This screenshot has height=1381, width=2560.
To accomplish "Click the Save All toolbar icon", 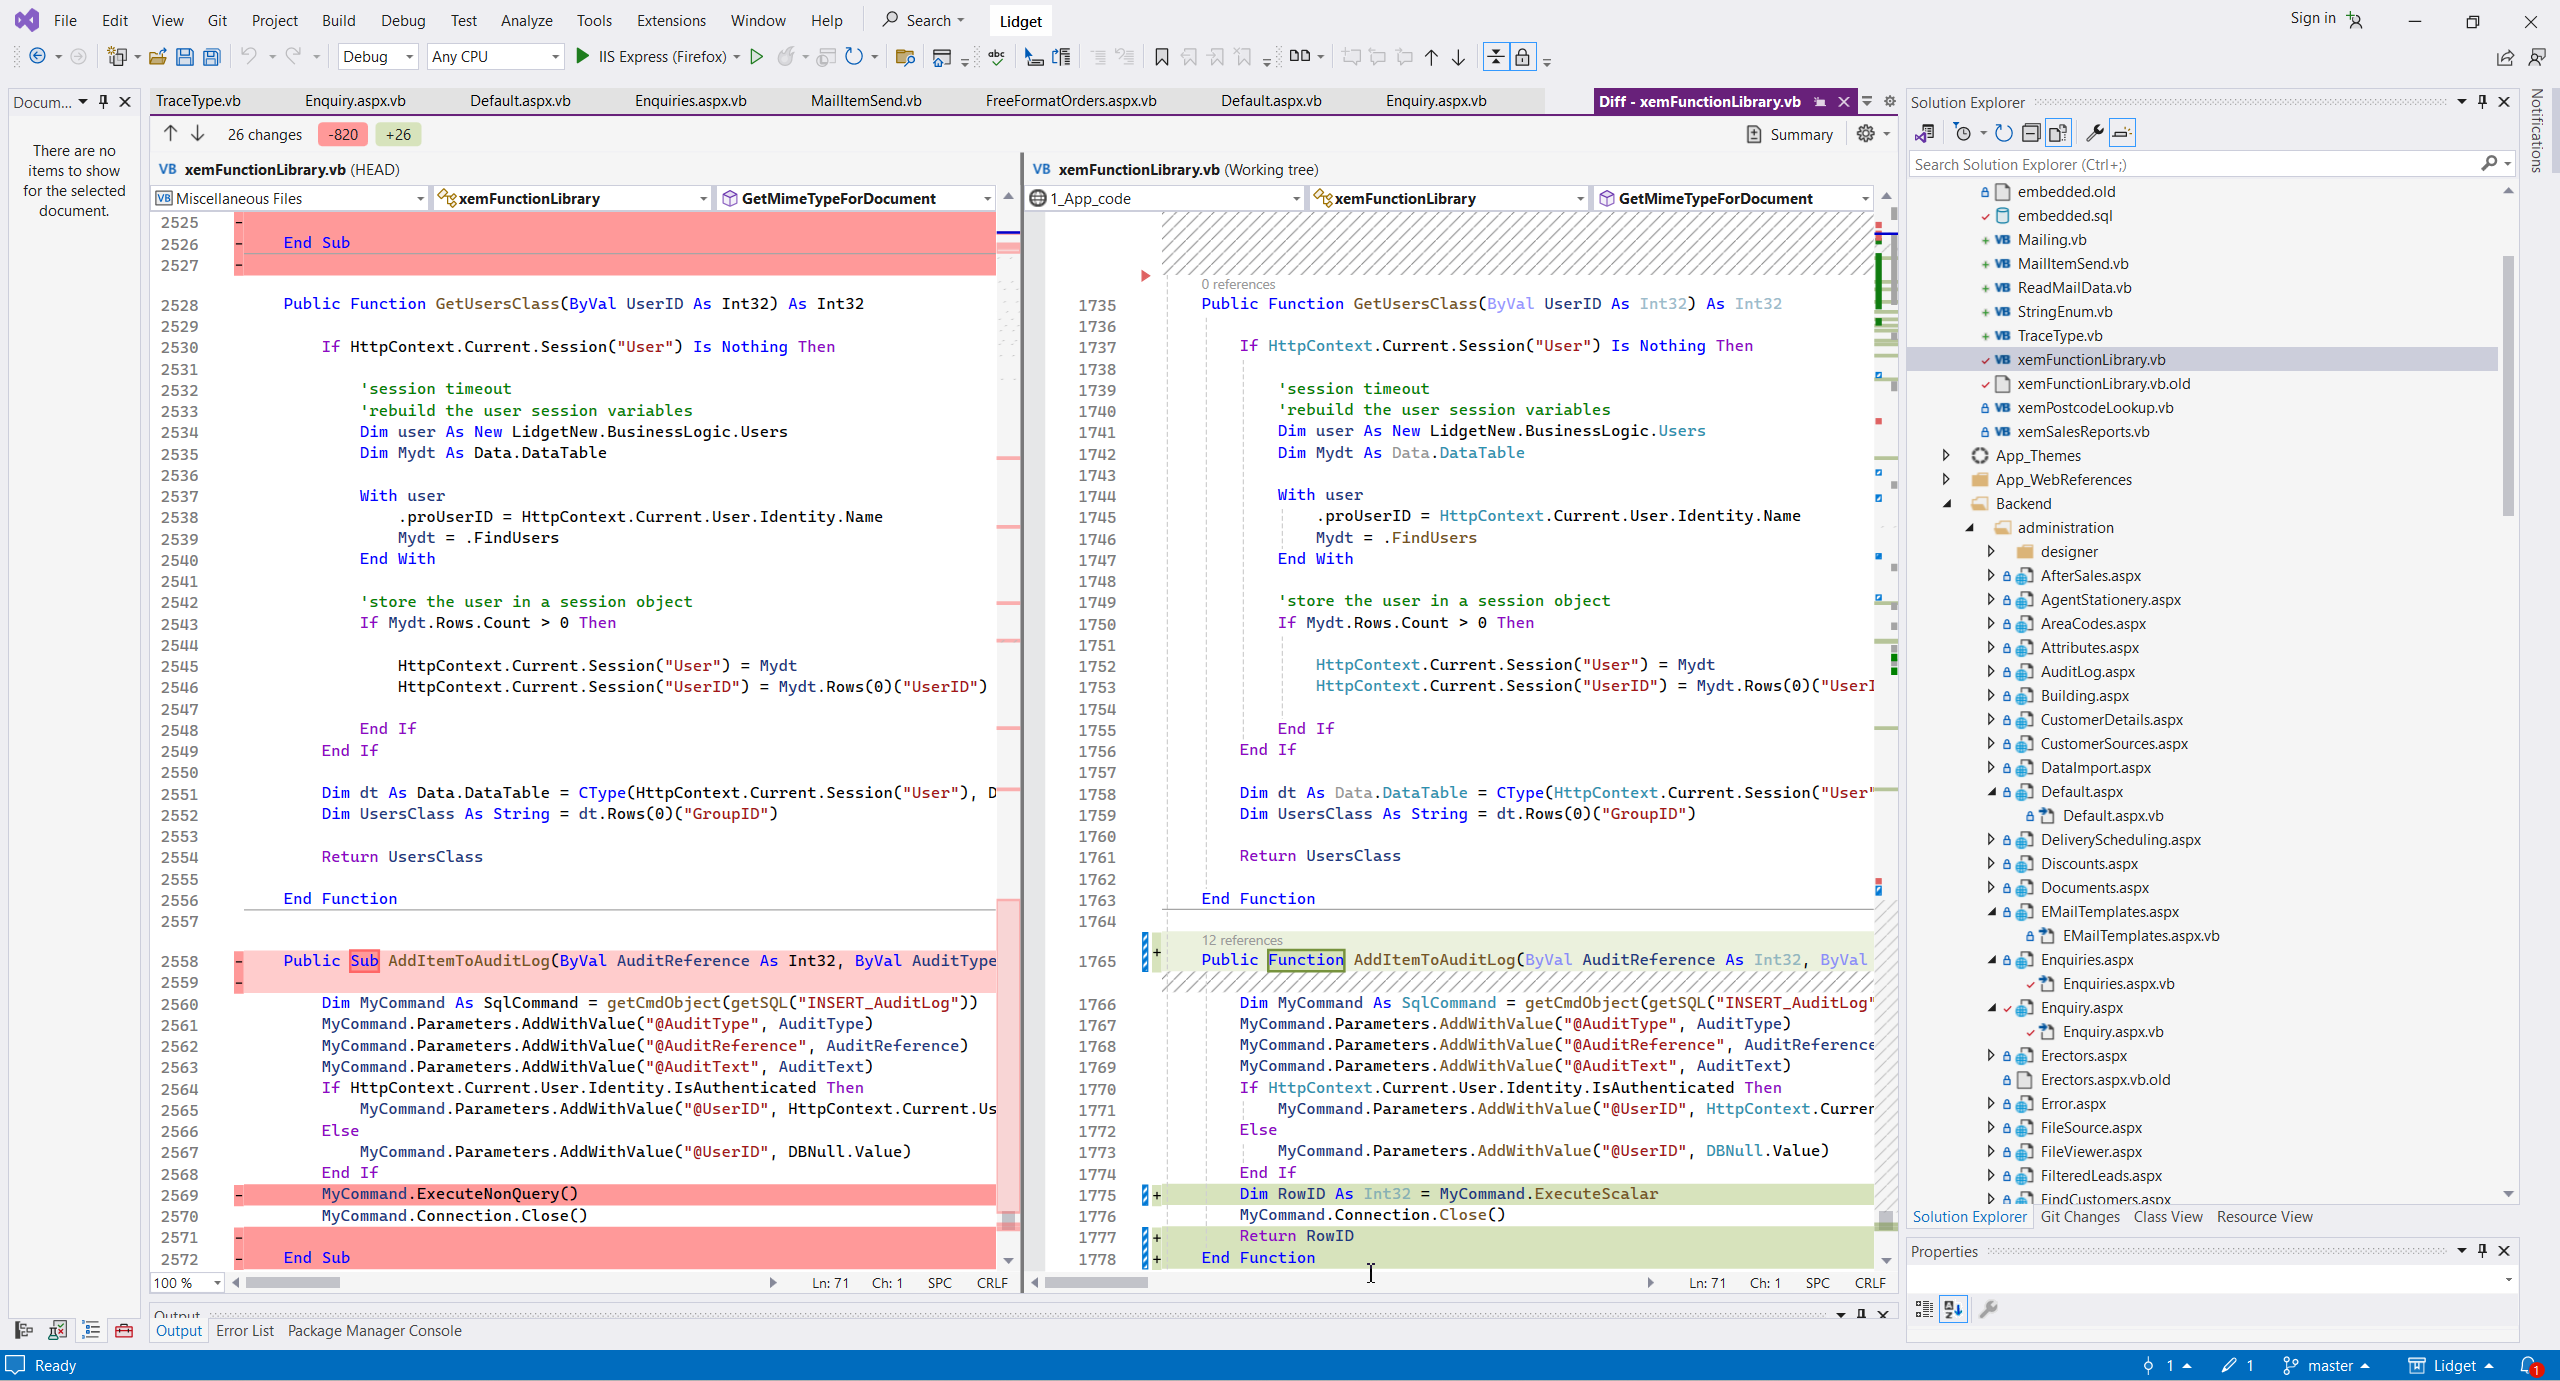I will point(211,57).
